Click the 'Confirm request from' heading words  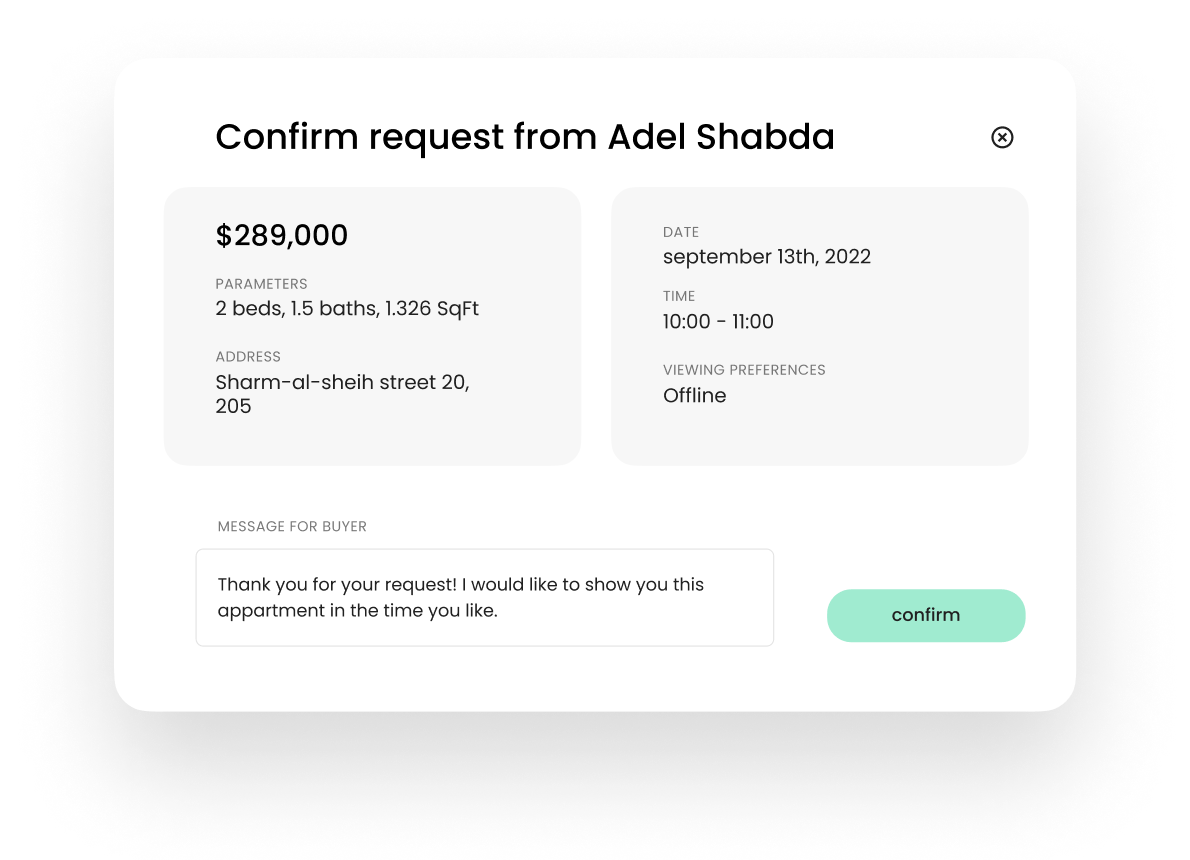[407, 137]
